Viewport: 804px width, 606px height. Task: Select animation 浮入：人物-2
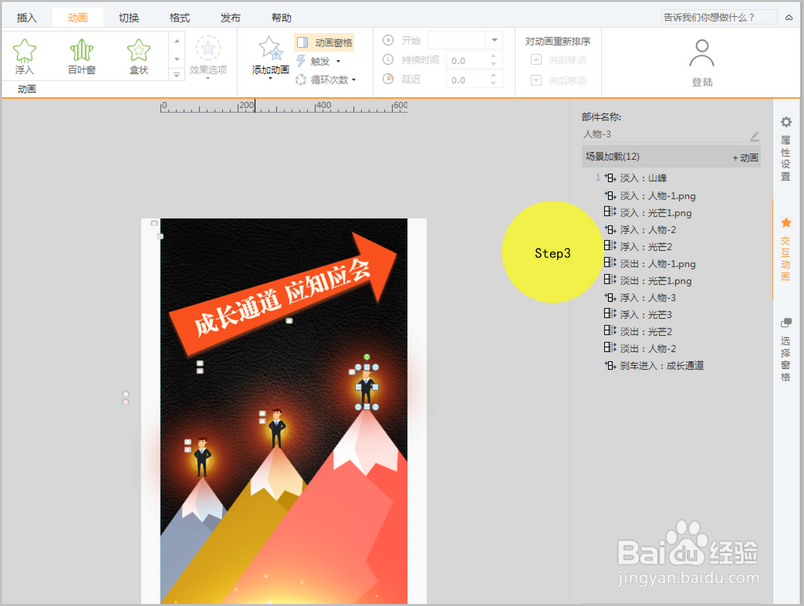click(x=648, y=230)
